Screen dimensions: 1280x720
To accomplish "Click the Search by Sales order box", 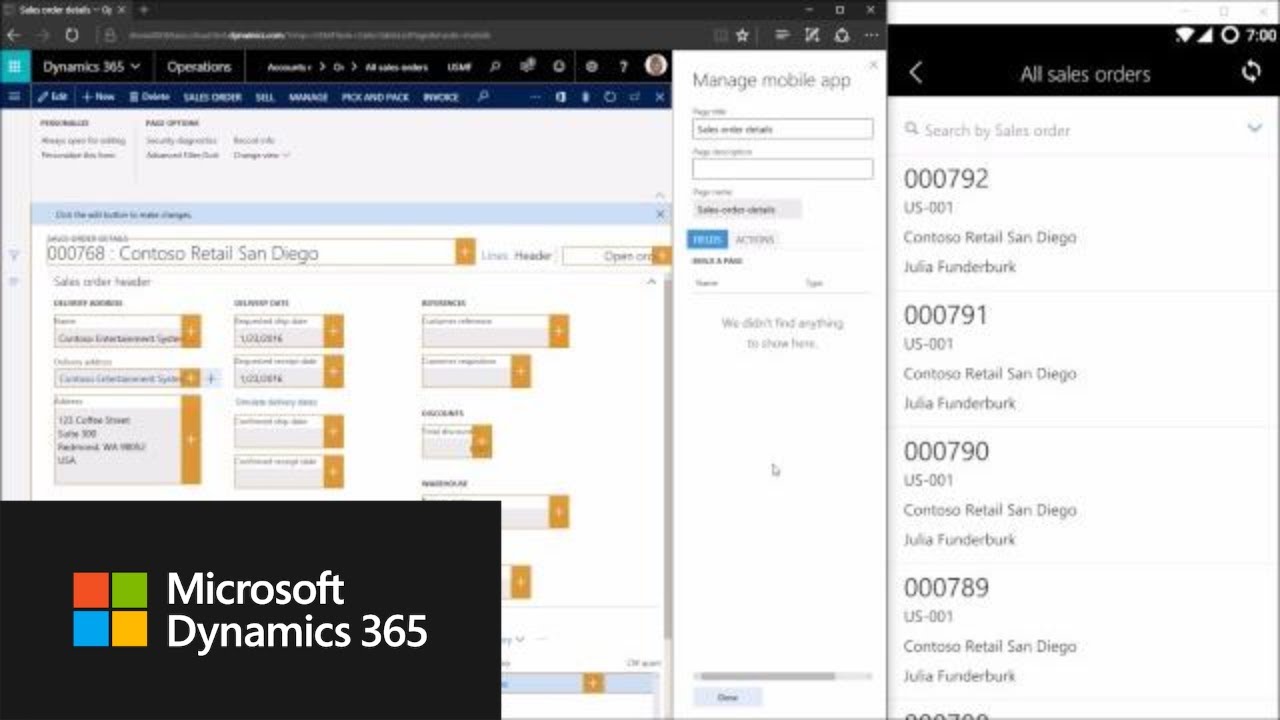I will [x=1070, y=130].
